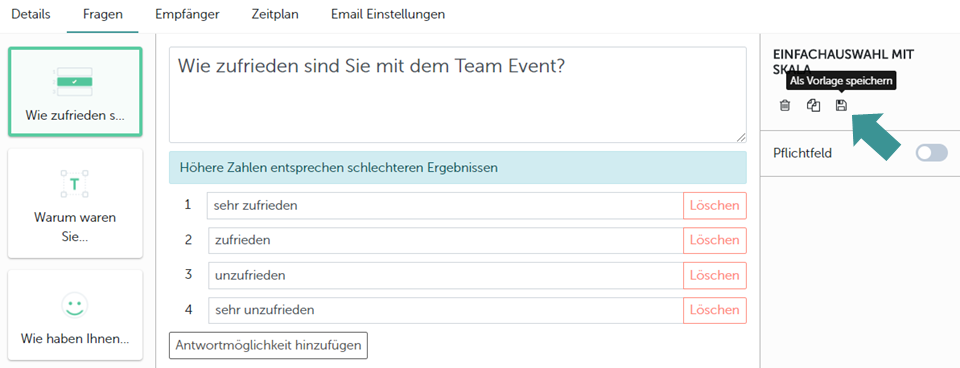Click the trash icon to delete question
Image resolution: width=960 pixels, height=368 pixels.
click(x=784, y=105)
